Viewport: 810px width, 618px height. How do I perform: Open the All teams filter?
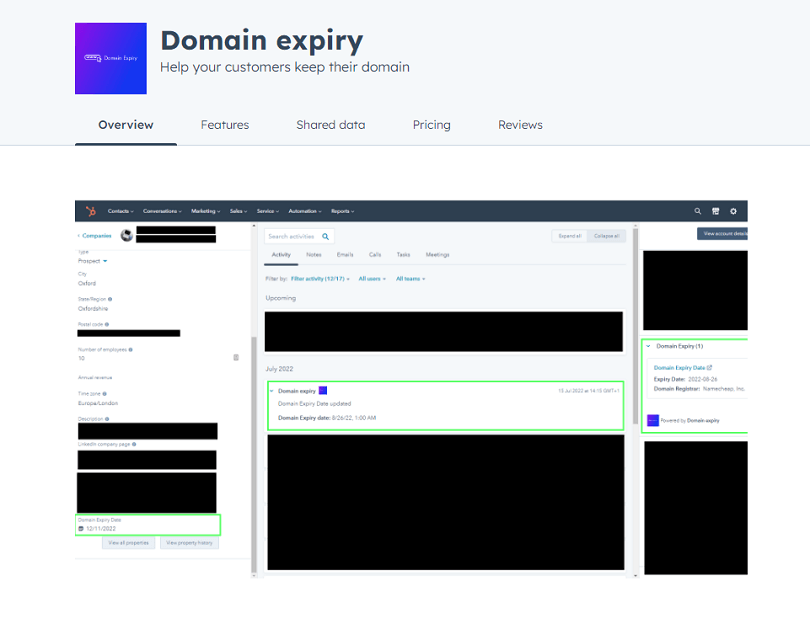click(x=411, y=279)
